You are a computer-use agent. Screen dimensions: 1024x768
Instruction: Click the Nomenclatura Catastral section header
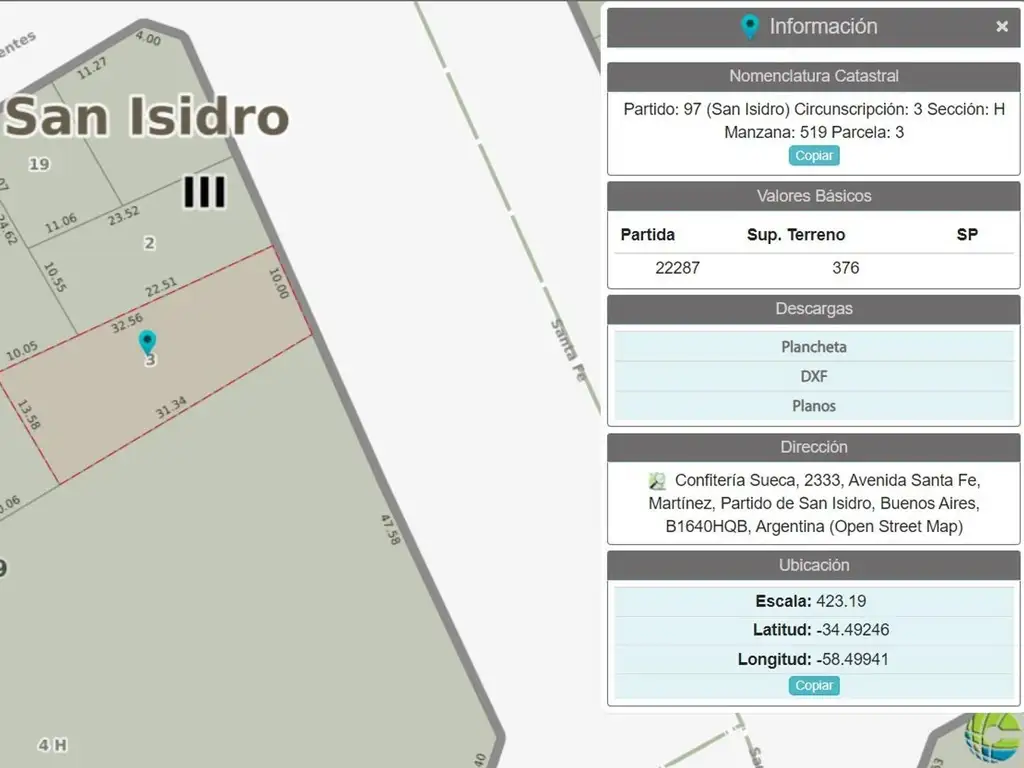814,76
